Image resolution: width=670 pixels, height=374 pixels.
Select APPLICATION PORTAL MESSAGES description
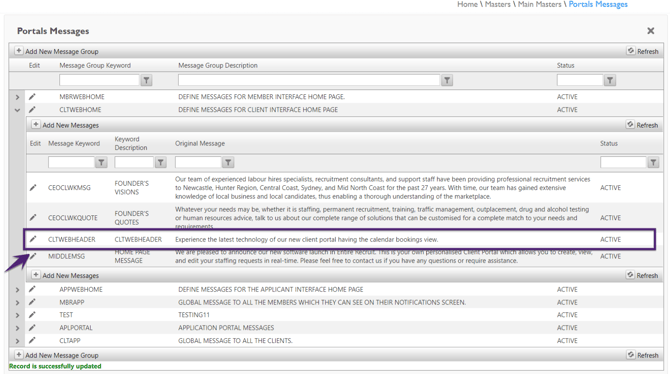click(226, 327)
